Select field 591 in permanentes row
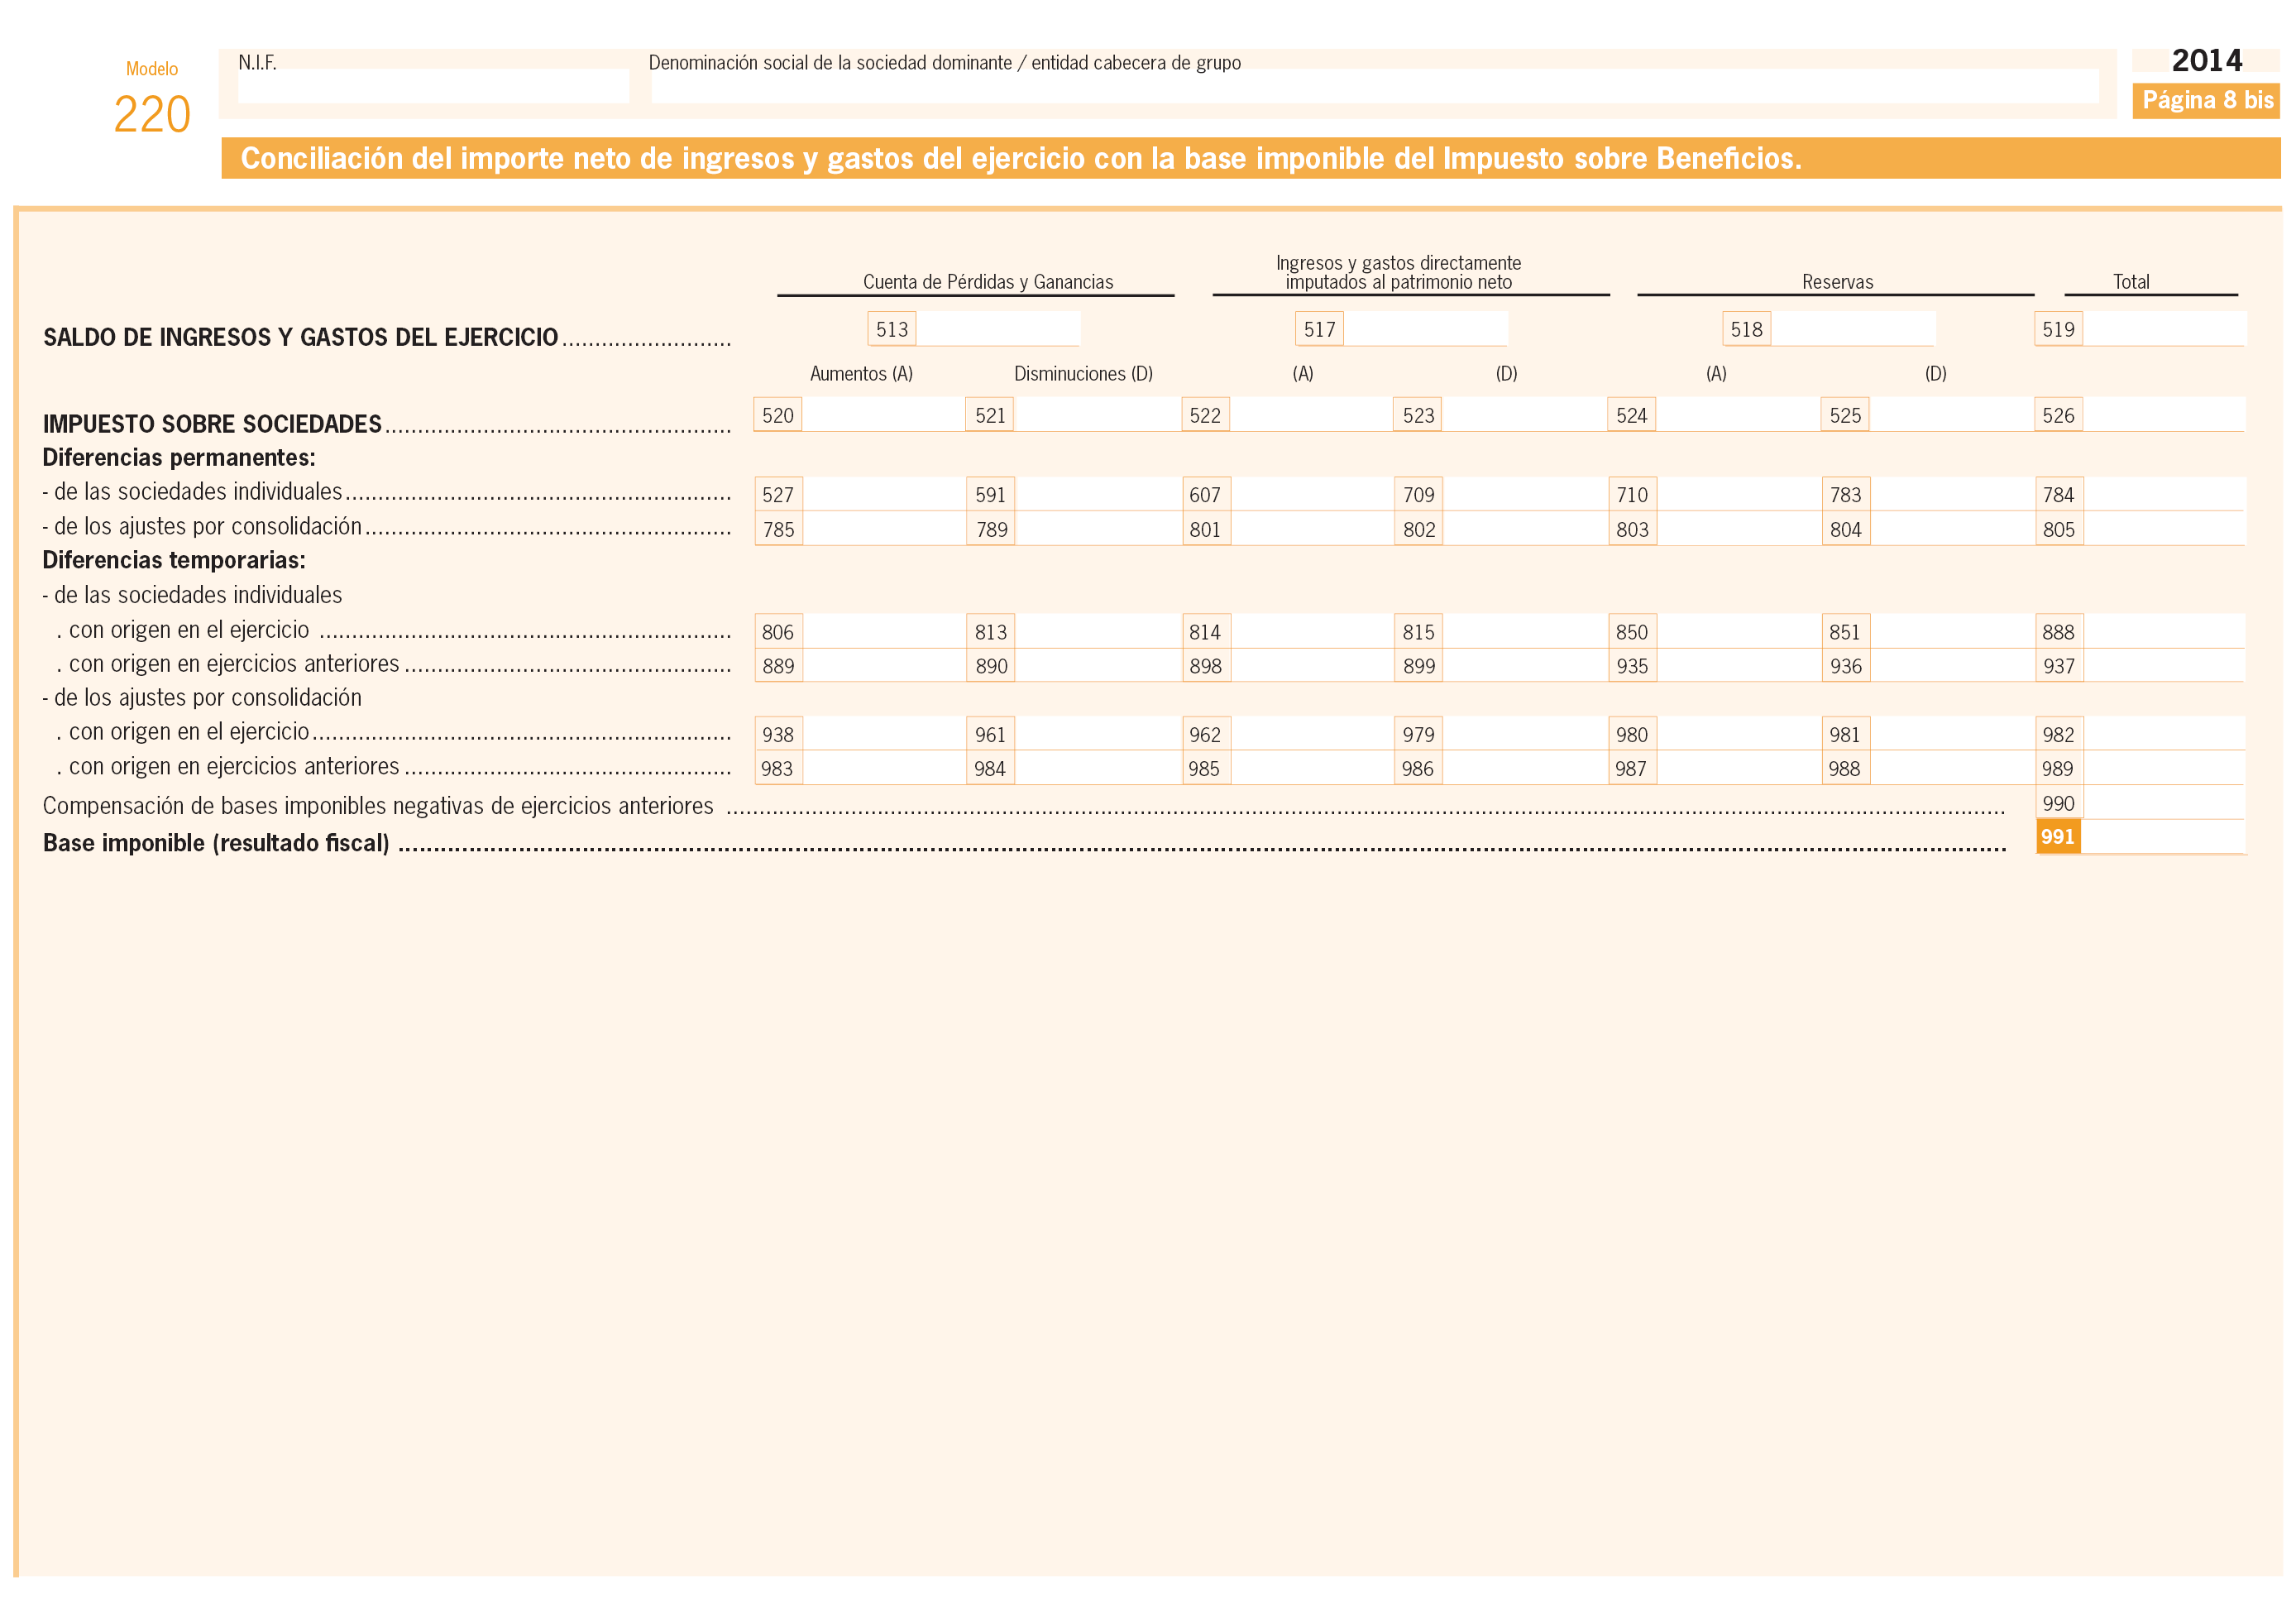 (1098, 494)
